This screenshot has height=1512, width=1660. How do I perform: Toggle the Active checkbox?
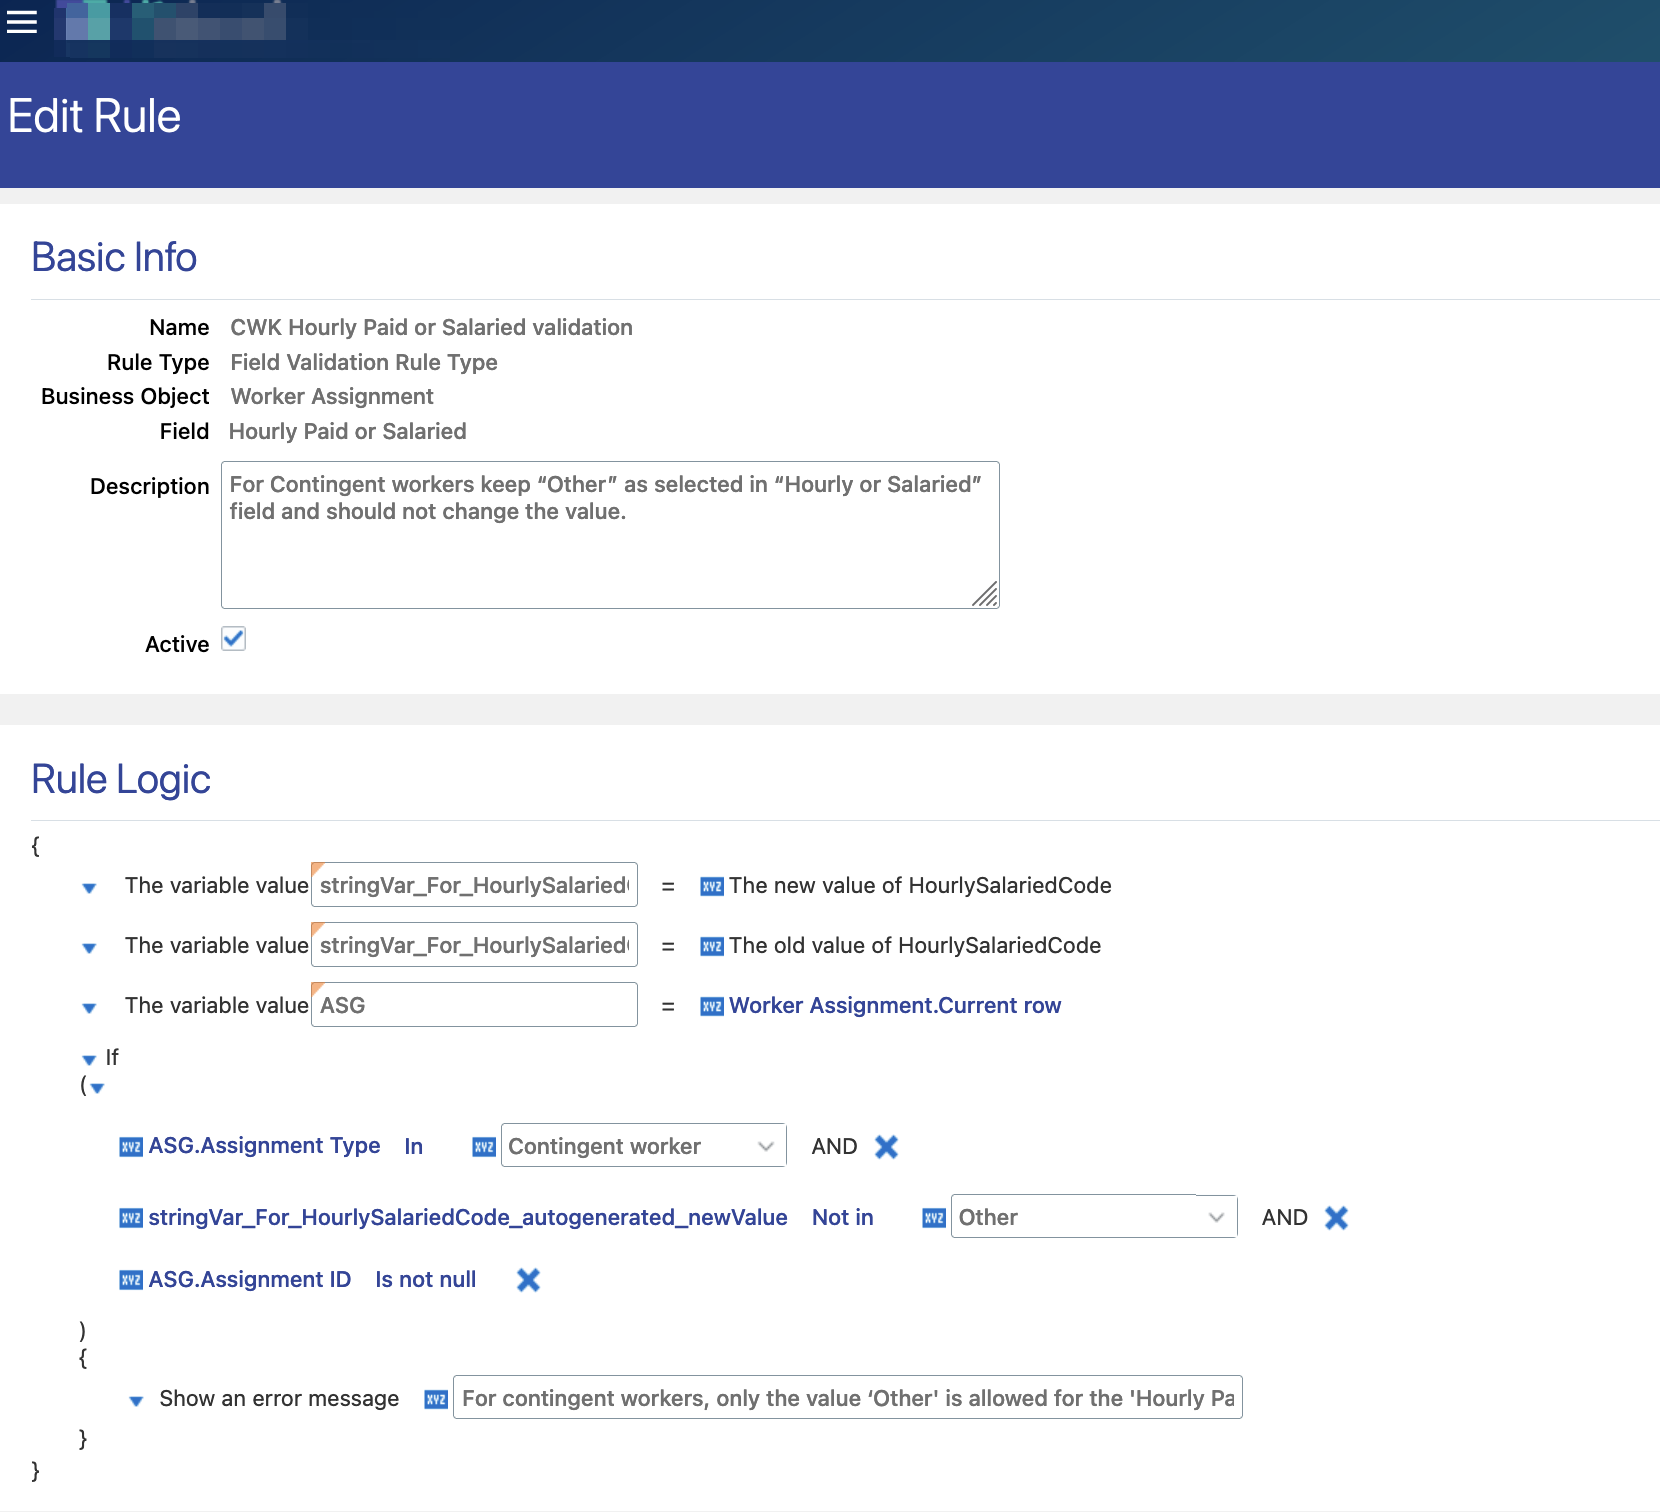point(233,639)
